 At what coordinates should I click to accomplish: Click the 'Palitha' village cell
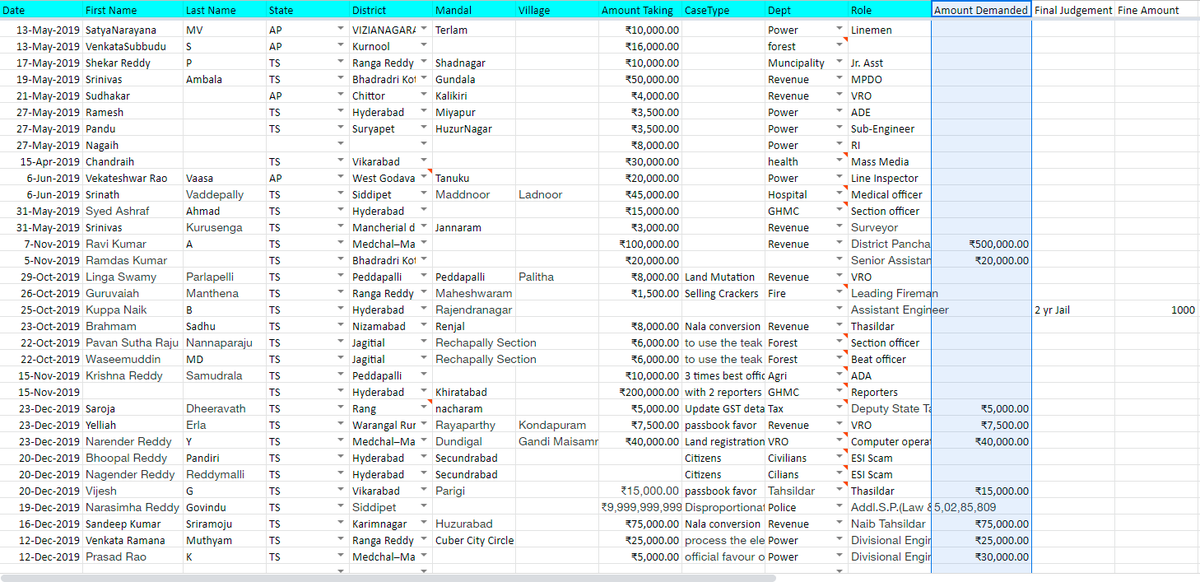[x=557, y=277]
